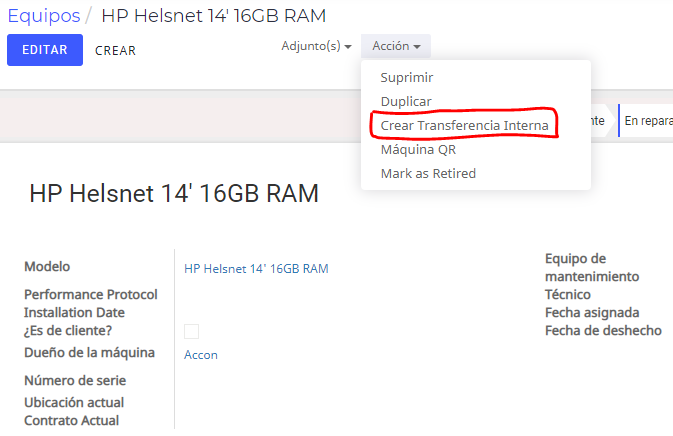Image resolution: width=673 pixels, height=436 pixels.
Task: Choose Mark as Retired option
Action: [x=428, y=173]
